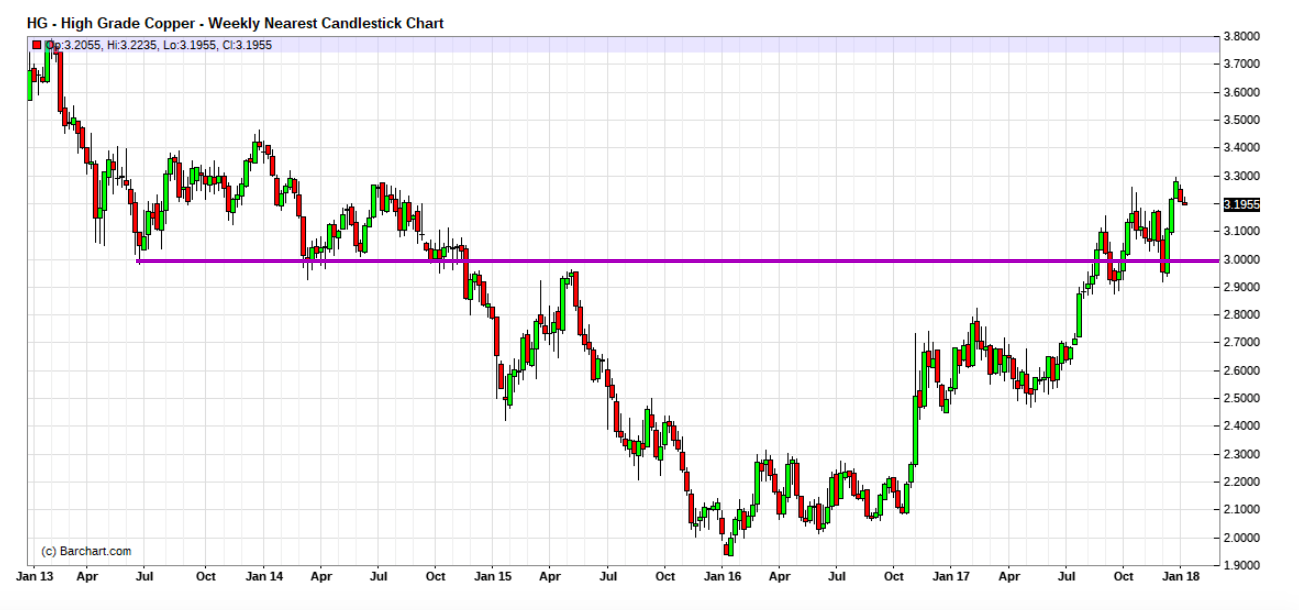1299x610 pixels.
Task: Click the 3.5000 price axis label
Action: (x=1242, y=120)
